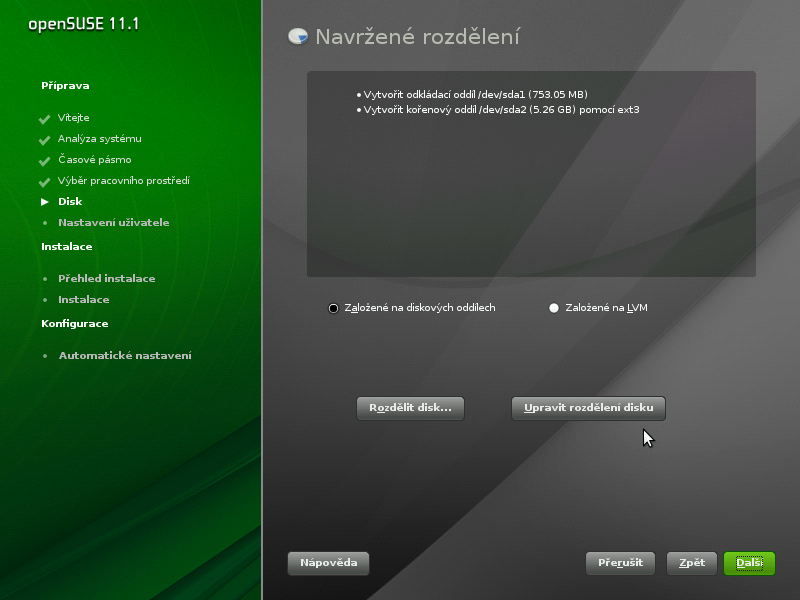
Task: Abort installation with the Přerušit button
Action: (620, 563)
